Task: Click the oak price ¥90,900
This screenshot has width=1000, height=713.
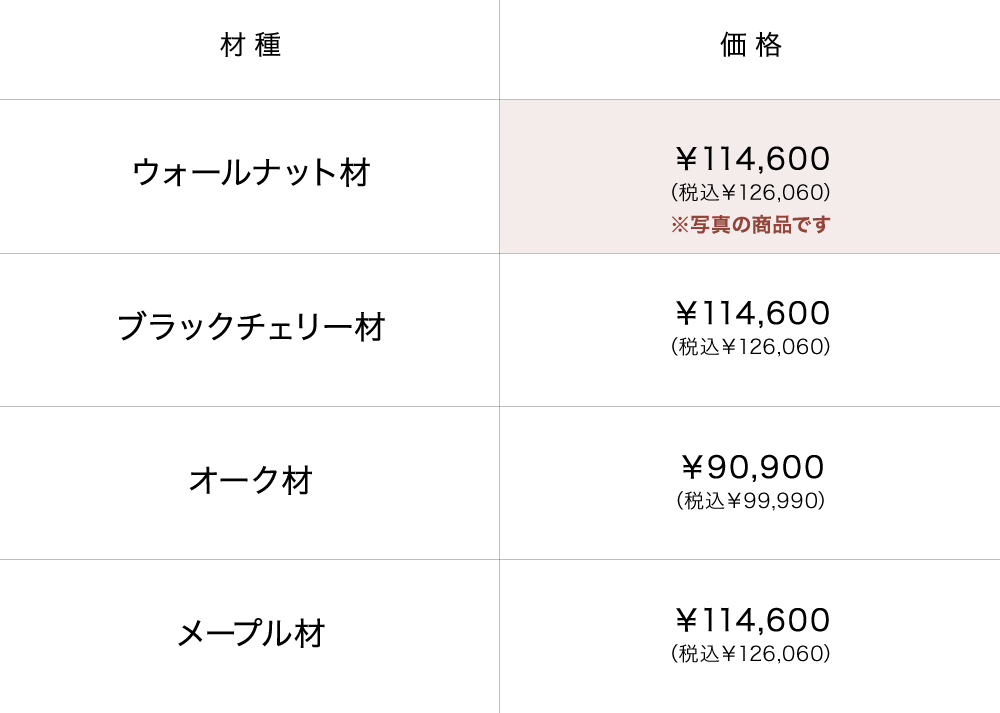Action: tap(752, 467)
